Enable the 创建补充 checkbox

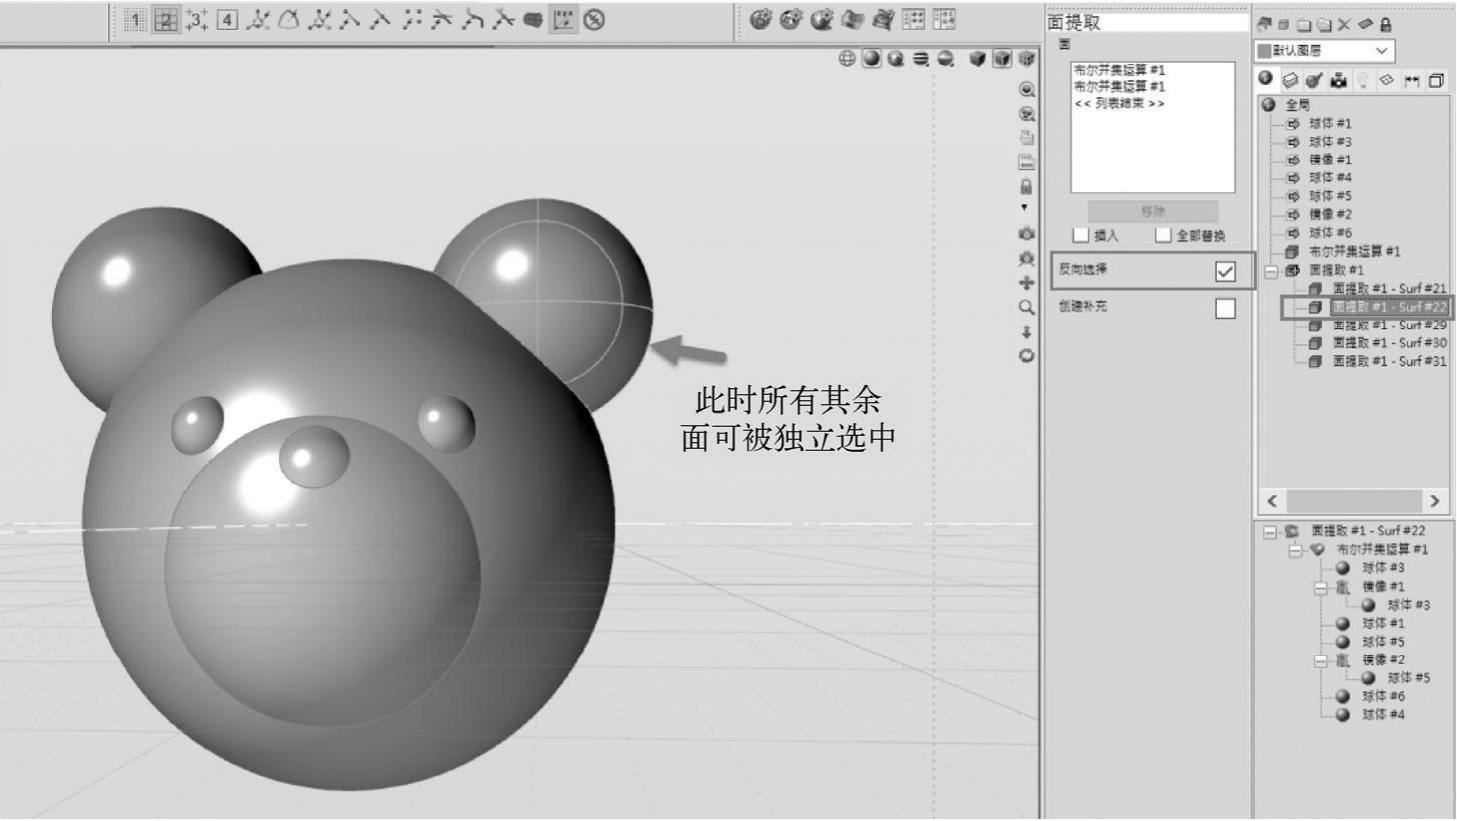[x=1224, y=309]
